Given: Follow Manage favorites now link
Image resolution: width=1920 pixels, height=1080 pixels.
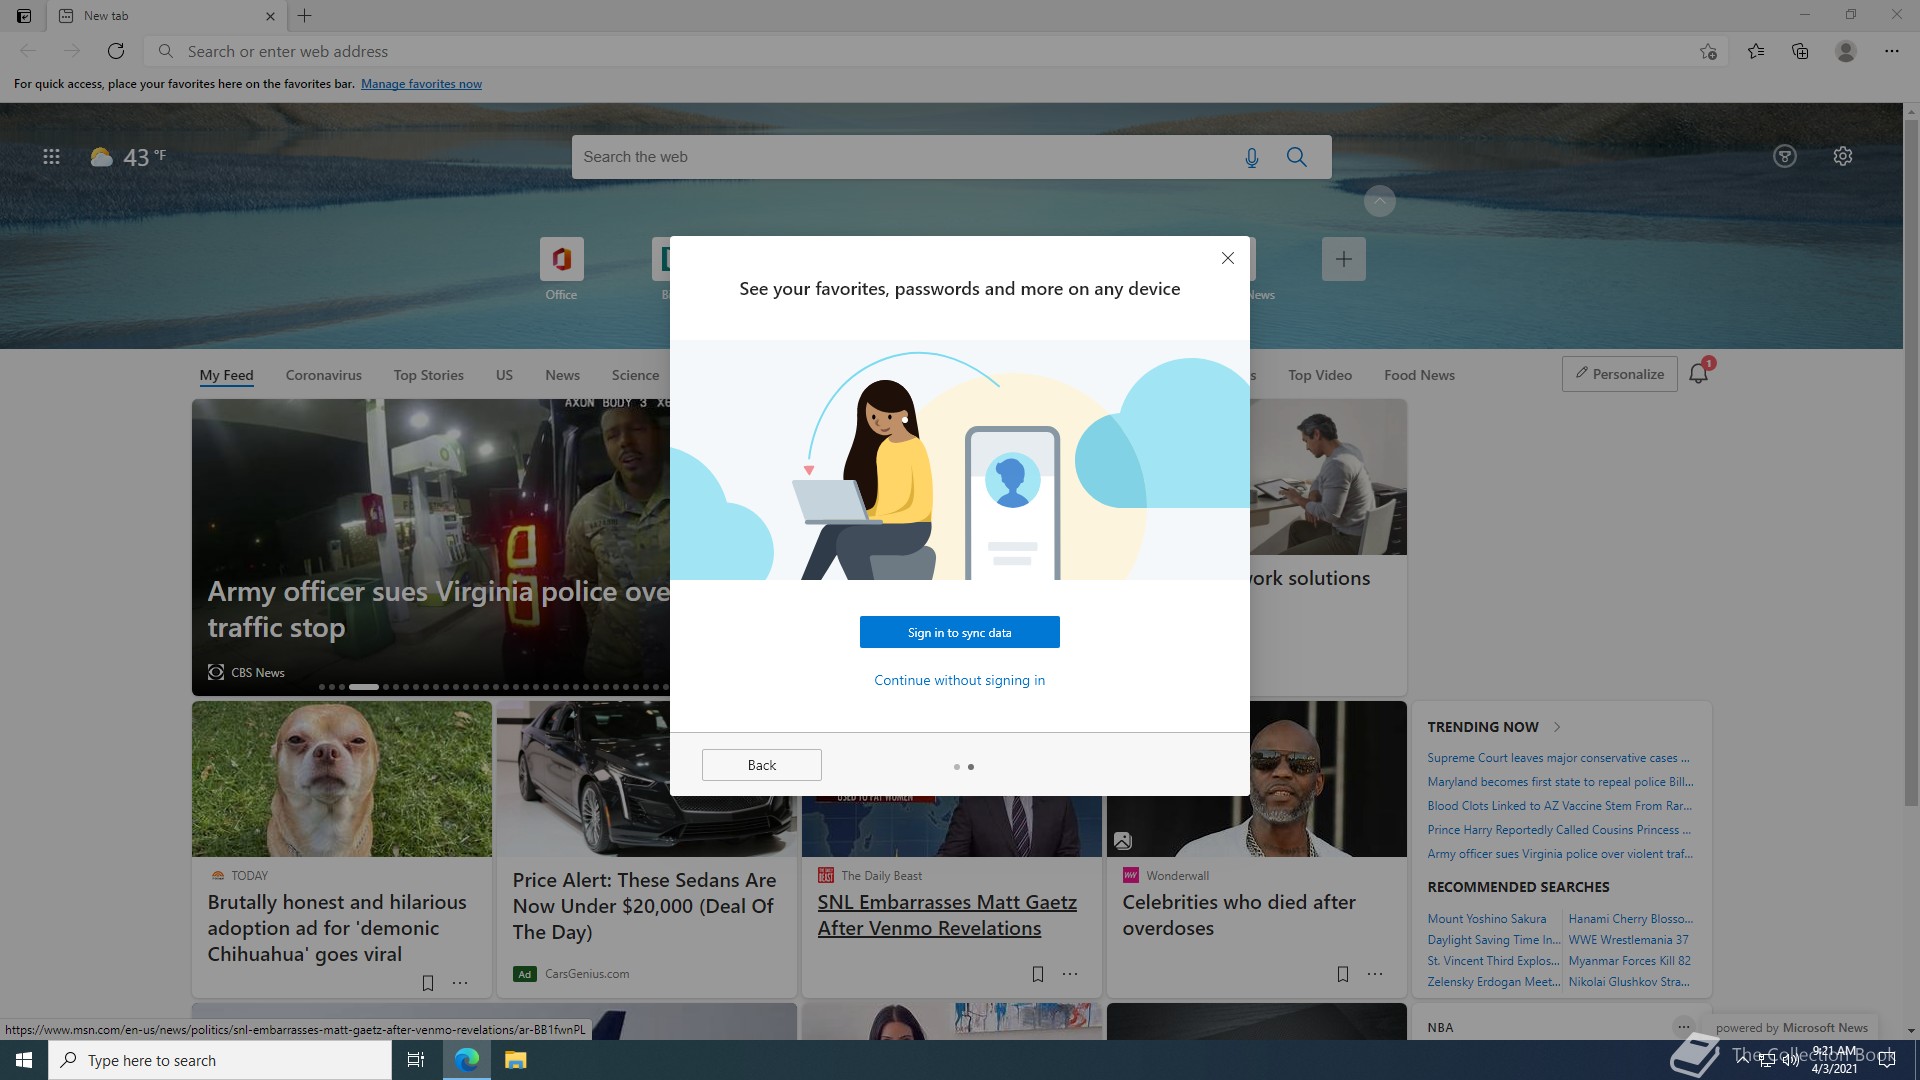Looking at the screenshot, I should point(421,84).
